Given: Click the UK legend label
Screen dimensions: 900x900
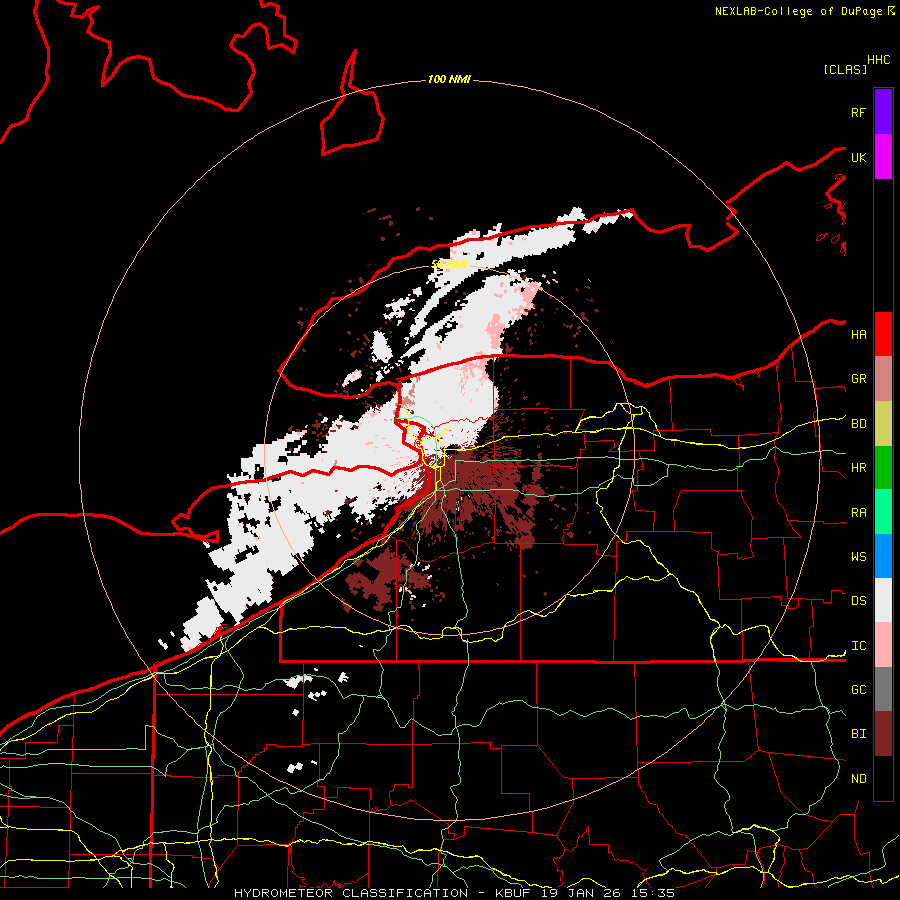Looking at the screenshot, I should [x=858, y=157].
